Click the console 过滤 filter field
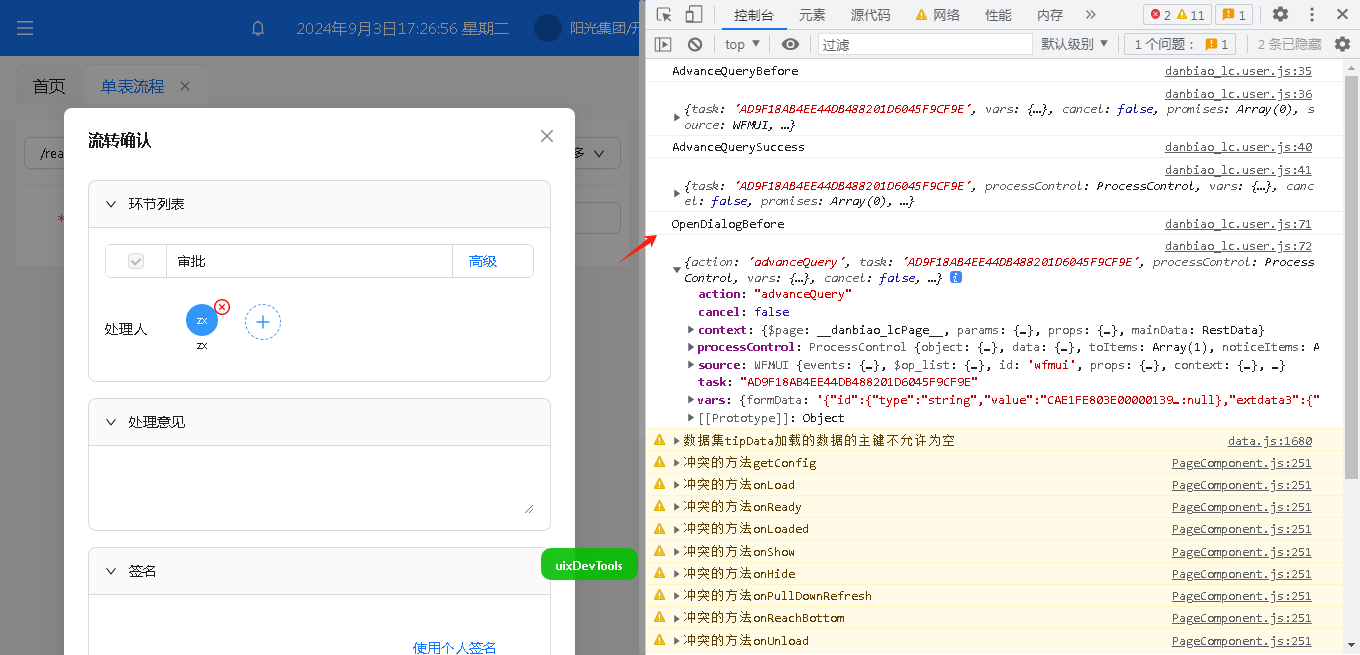 coord(925,44)
